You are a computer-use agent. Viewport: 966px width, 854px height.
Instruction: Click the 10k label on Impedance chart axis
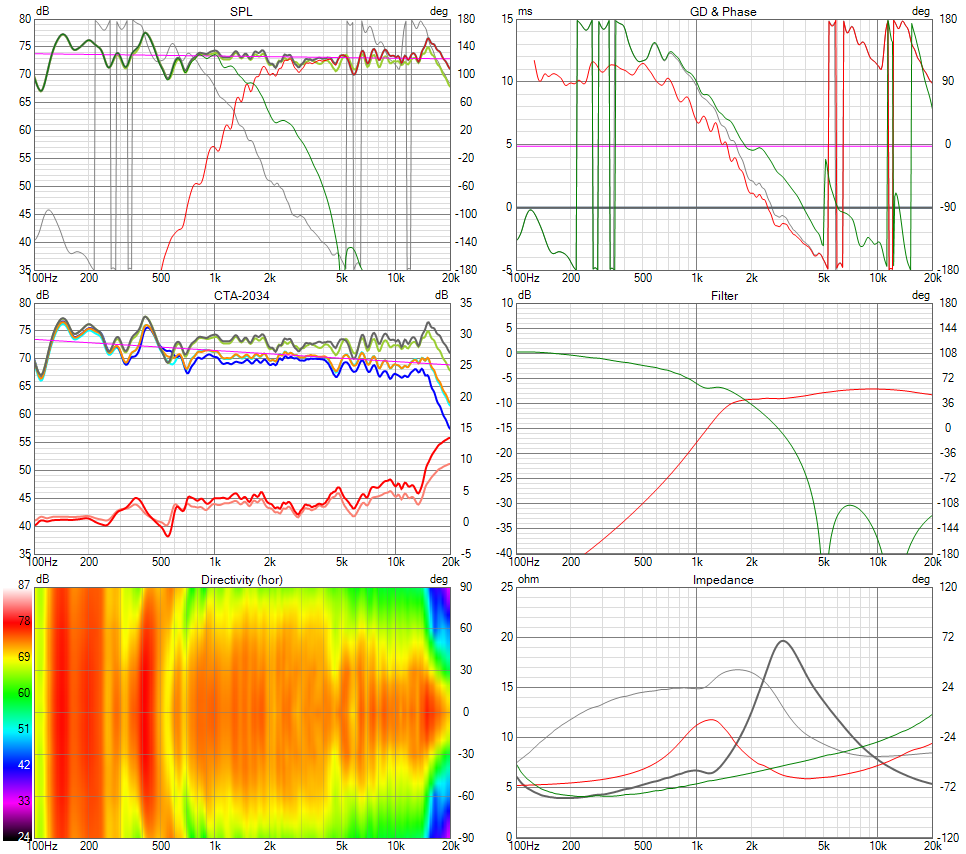(878, 845)
